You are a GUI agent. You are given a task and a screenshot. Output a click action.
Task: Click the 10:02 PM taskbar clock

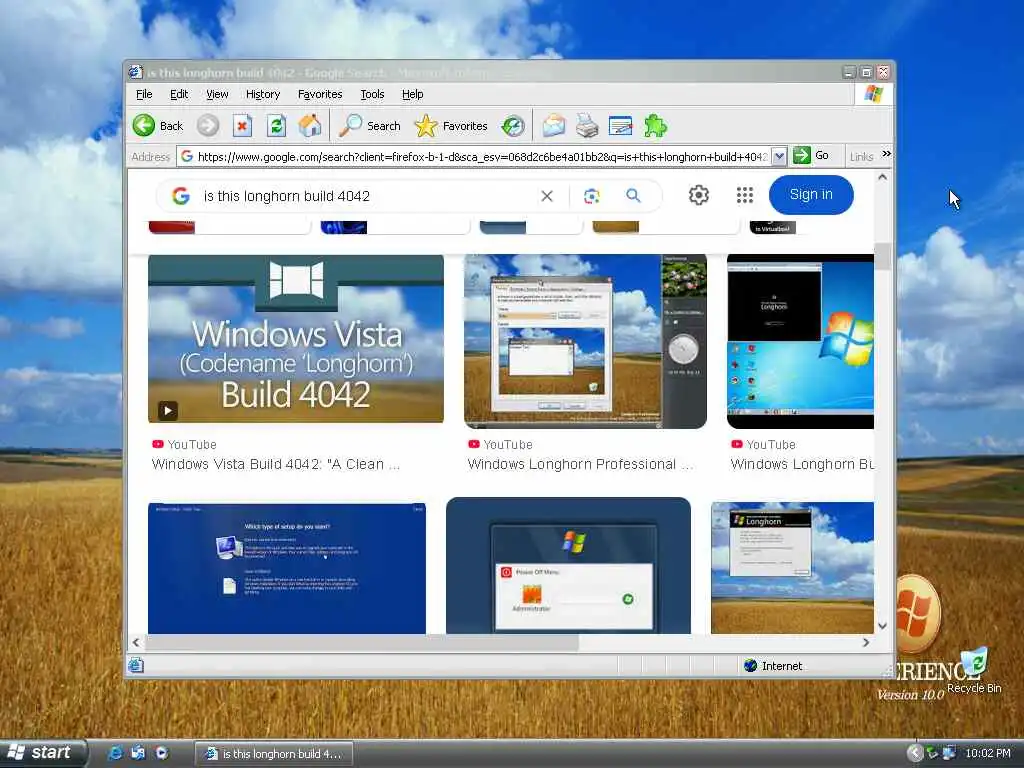coord(987,753)
